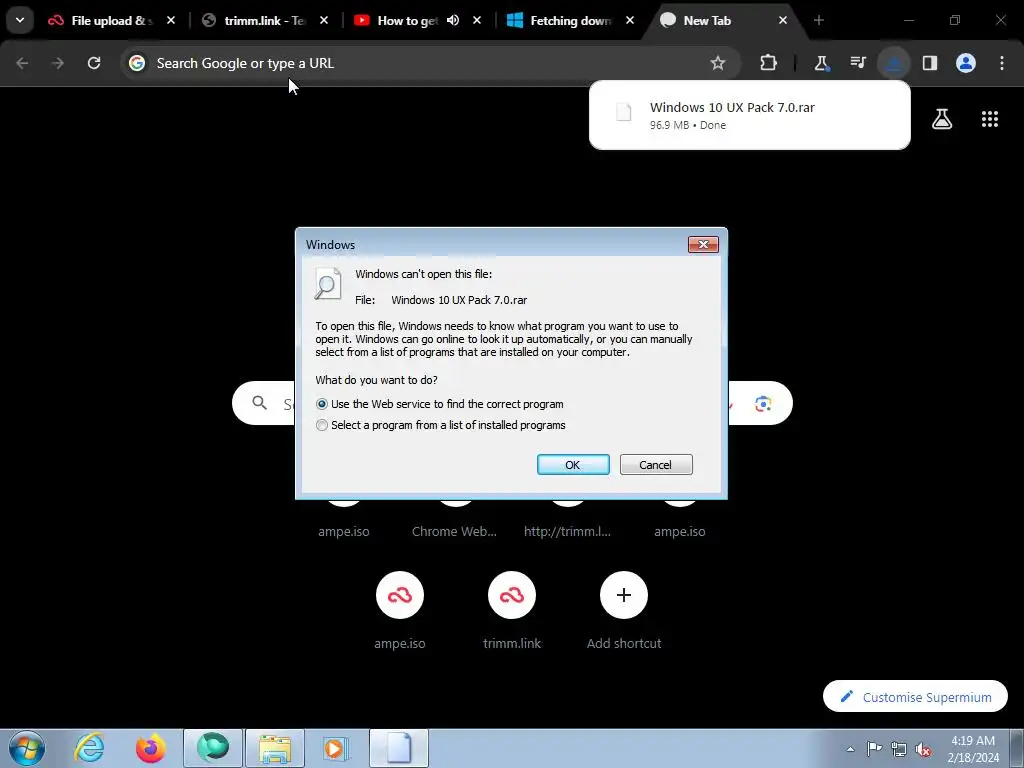Open downloaded Windows 10 UX Pack 7.0.rar entry
1024x768 pixels.
(750, 116)
